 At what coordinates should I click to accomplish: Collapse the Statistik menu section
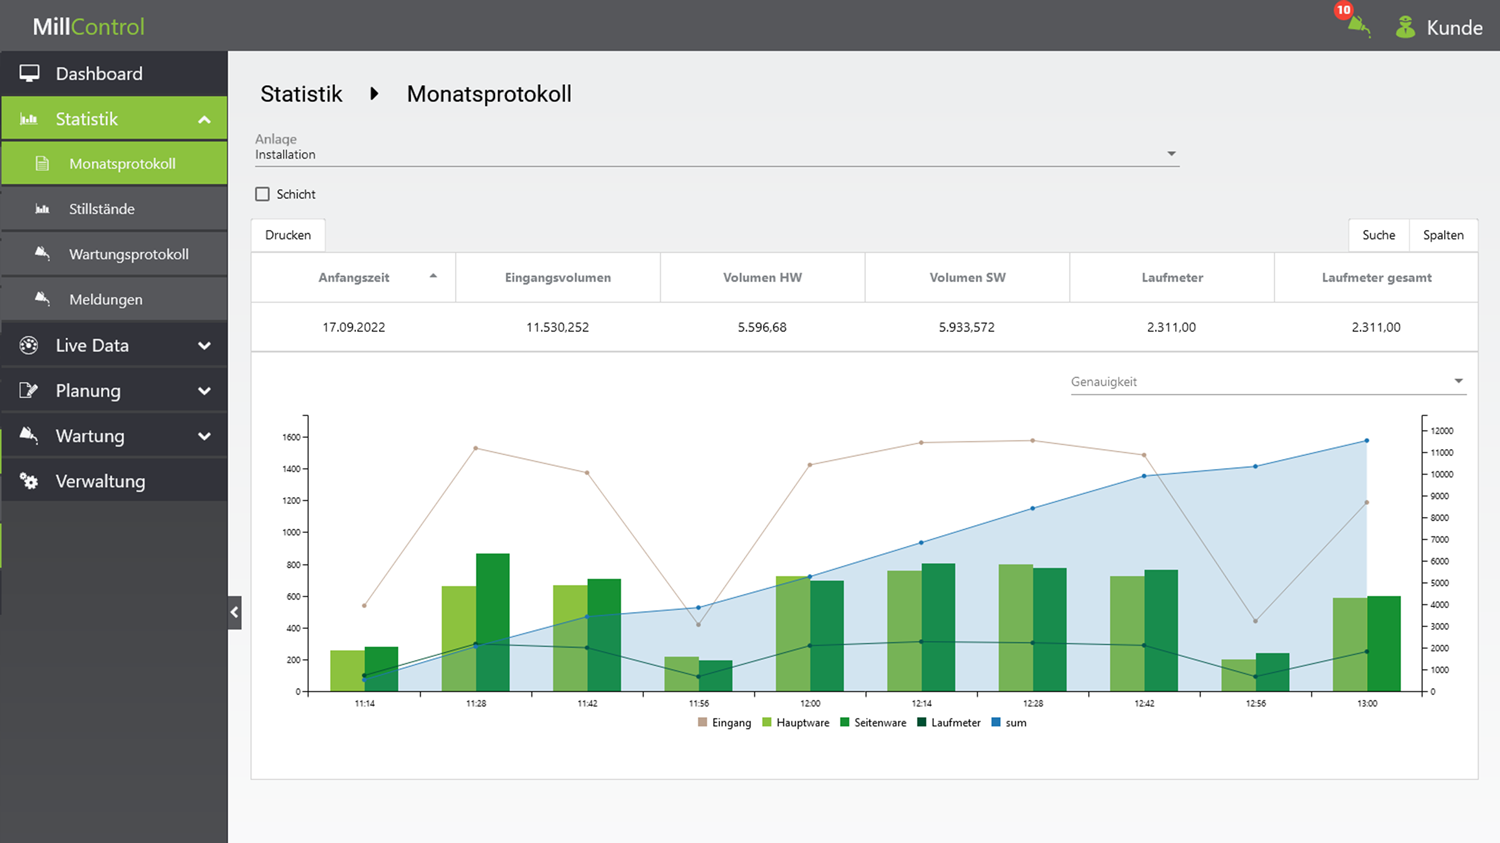[x=204, y=119]
